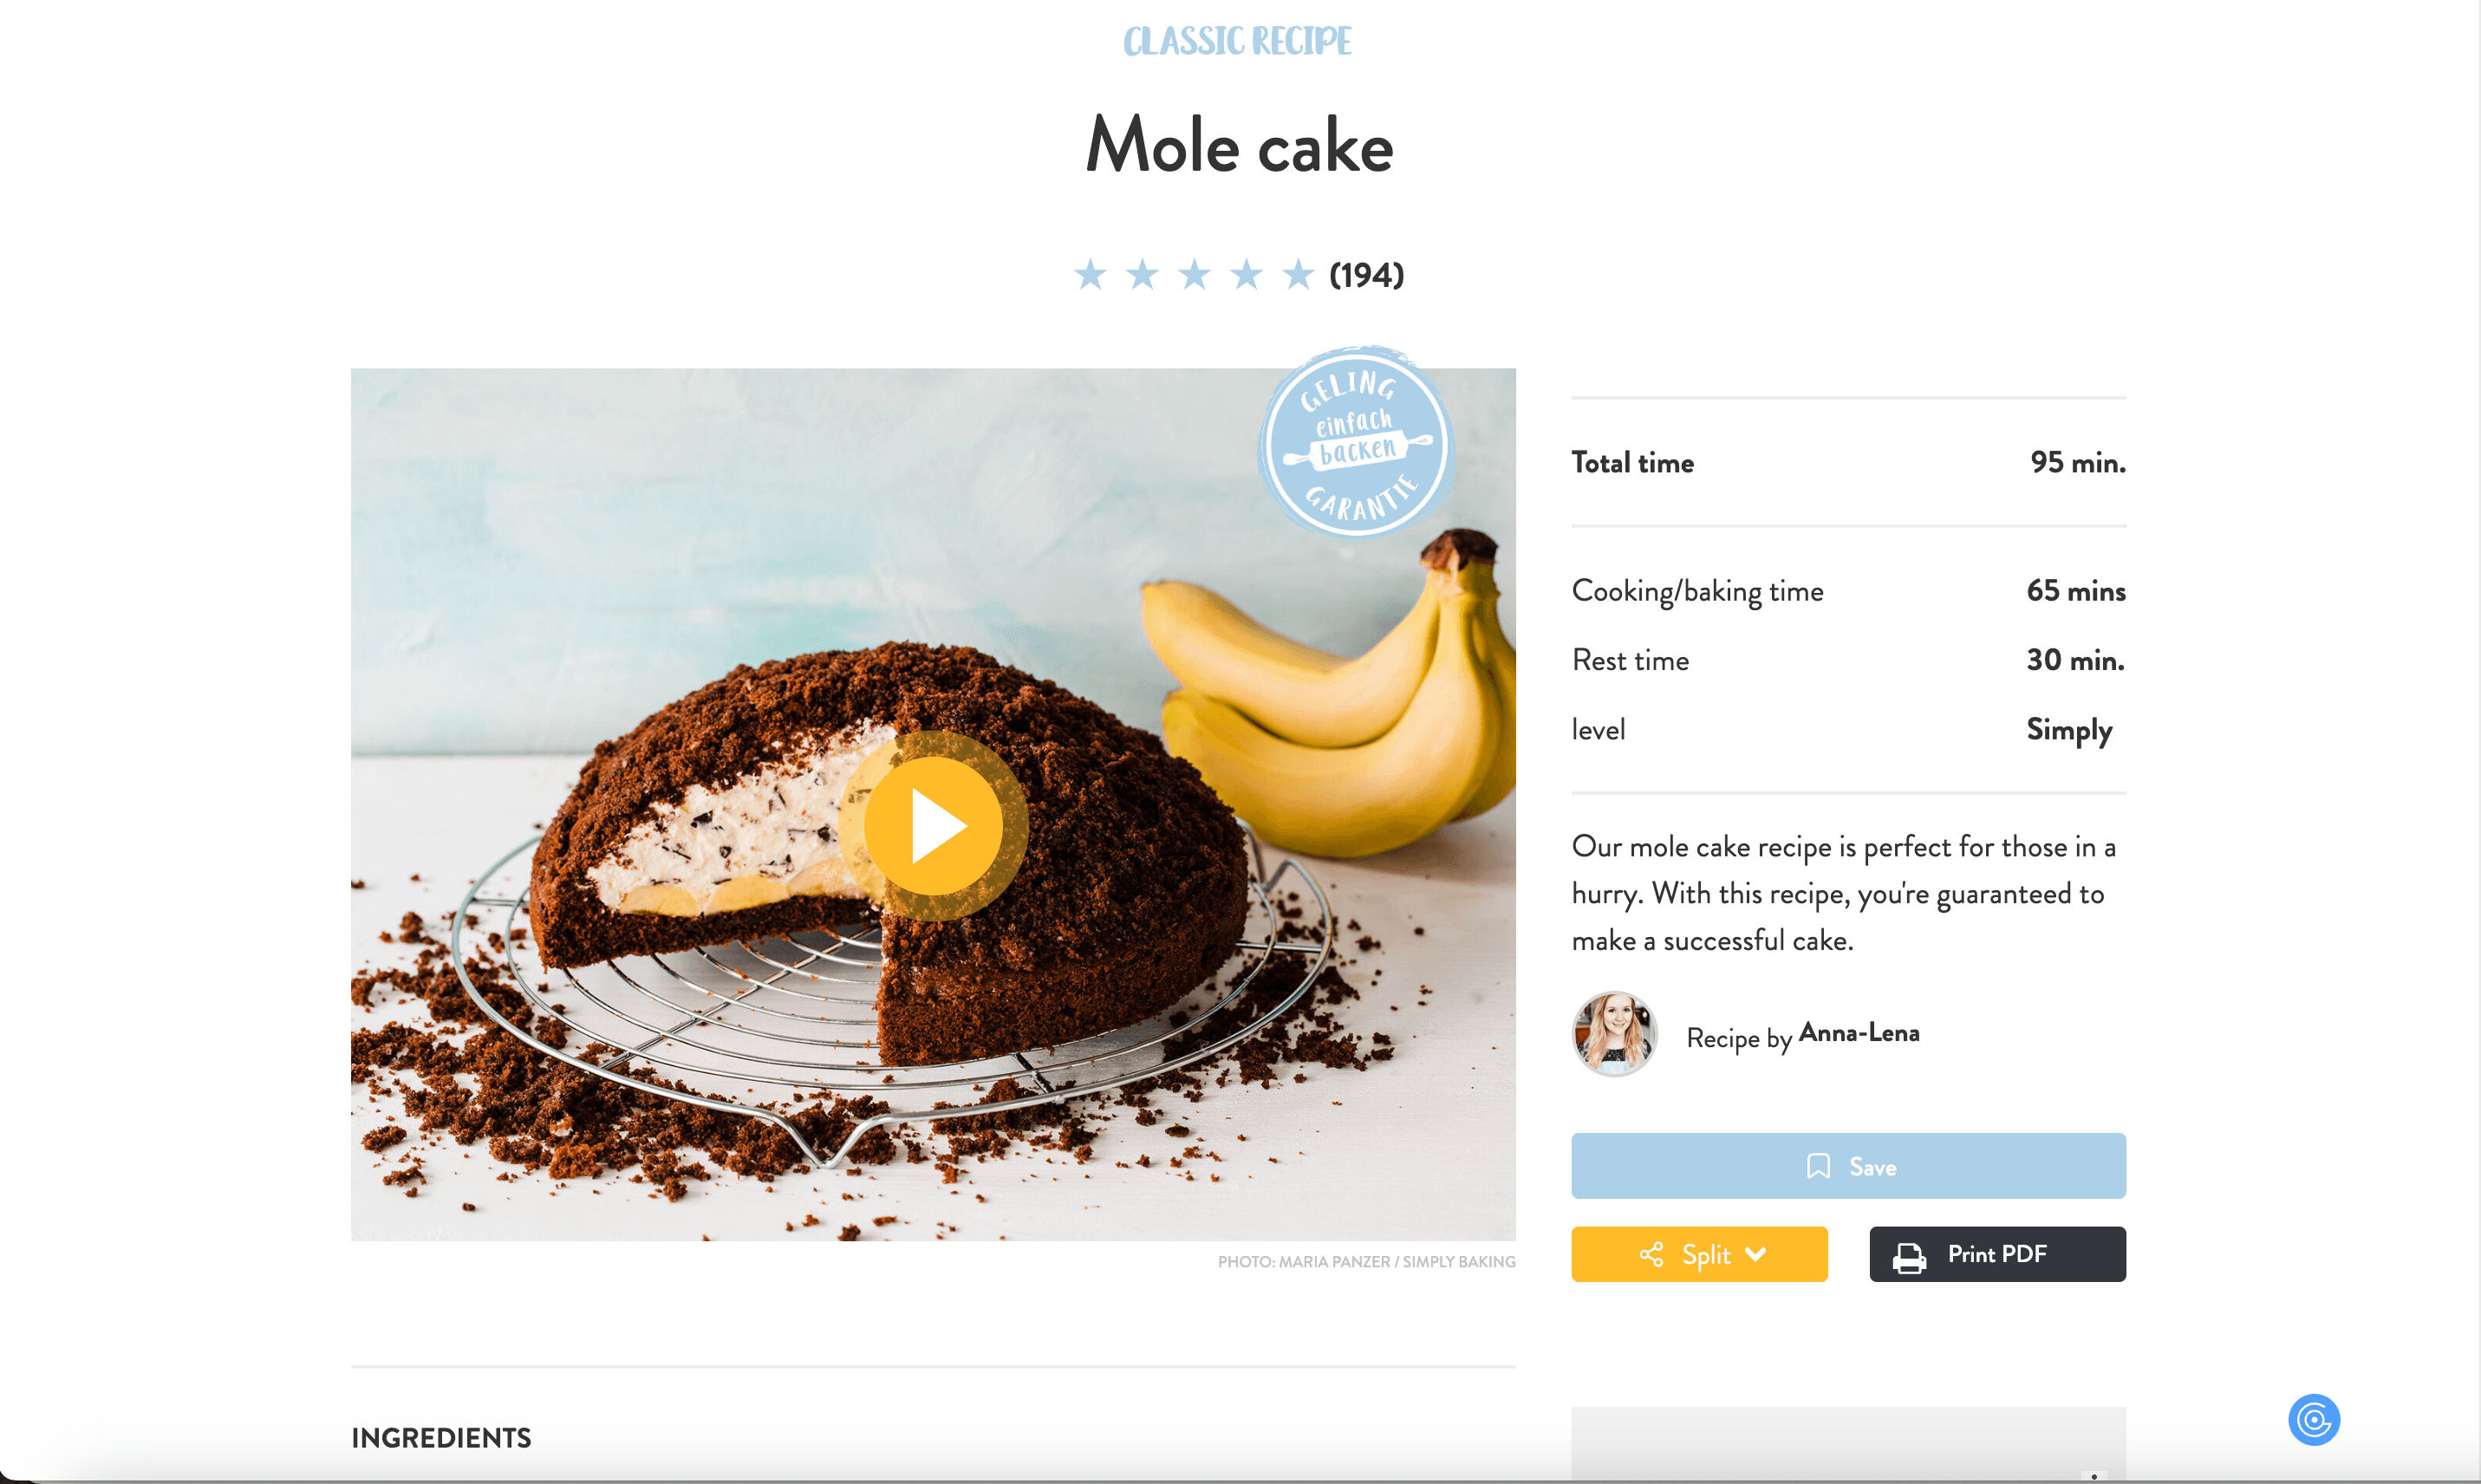Open the blue circular assistant widget icon
Image resolution: width=2481 pixels, height=1484 pixels.
click(x=2314, y=1419)
